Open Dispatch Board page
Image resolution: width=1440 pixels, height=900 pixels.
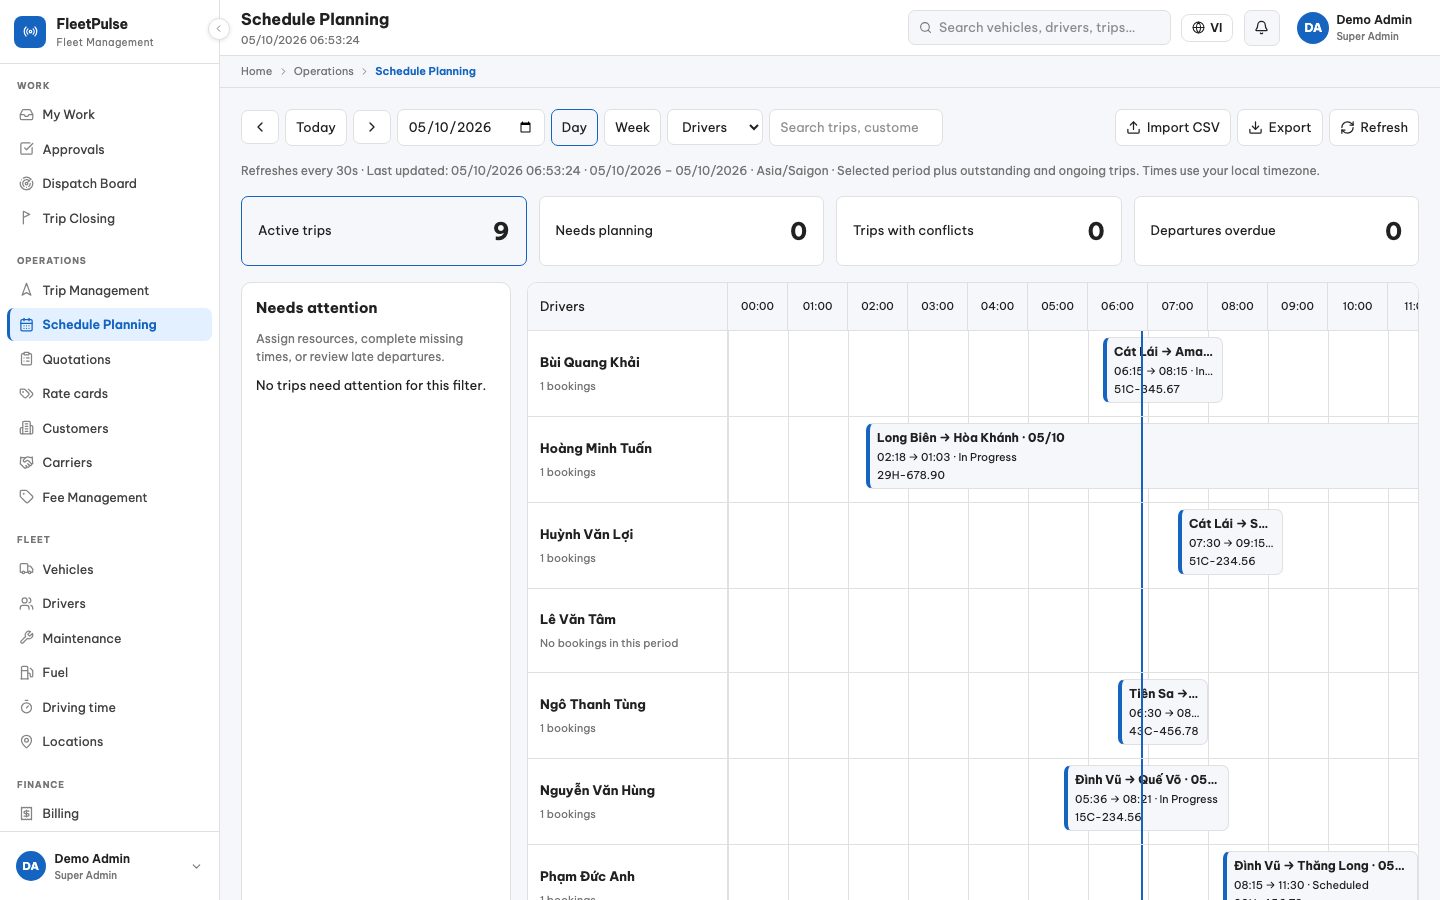click(110, 184)
